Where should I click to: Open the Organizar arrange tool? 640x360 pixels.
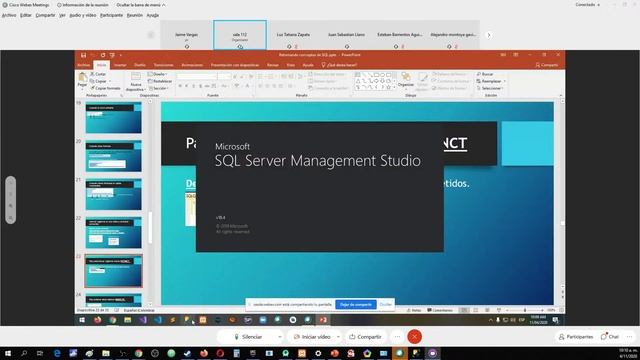coord(406,80)
